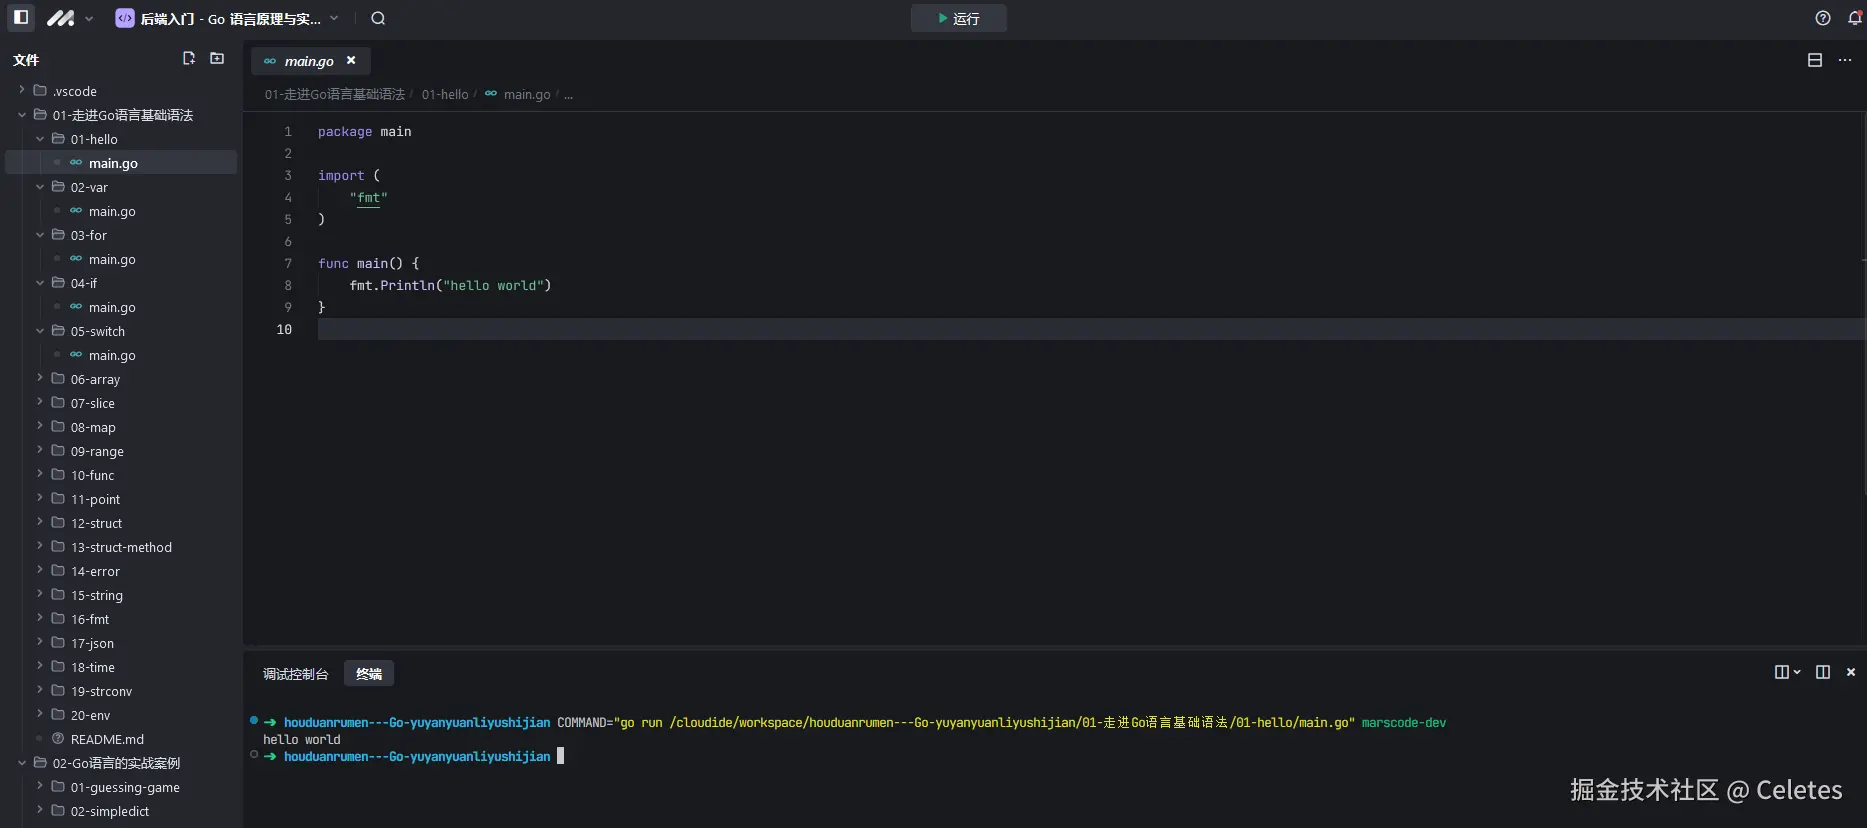The image size is (1867, 828).
Task: Click the new file icon
Action: (189, 59)
